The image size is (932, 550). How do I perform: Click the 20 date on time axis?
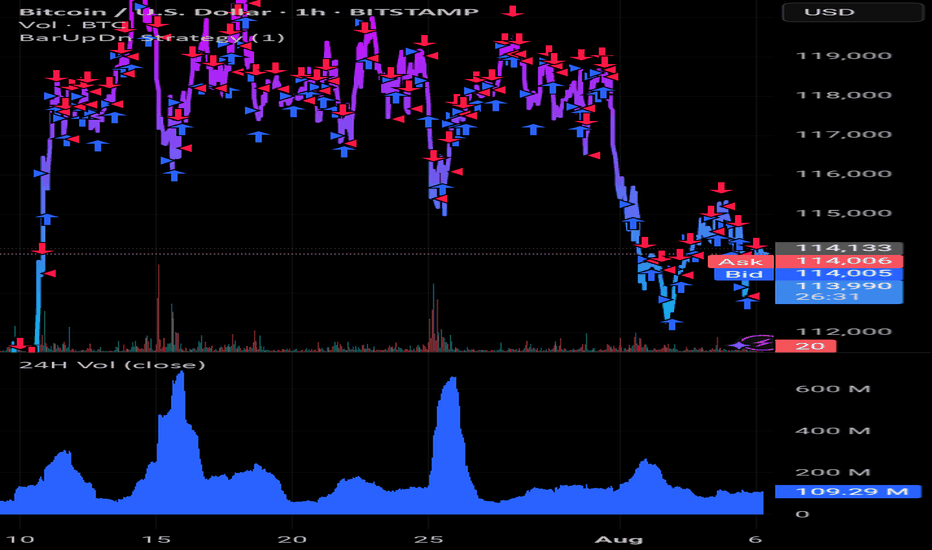tap(292, 539)
